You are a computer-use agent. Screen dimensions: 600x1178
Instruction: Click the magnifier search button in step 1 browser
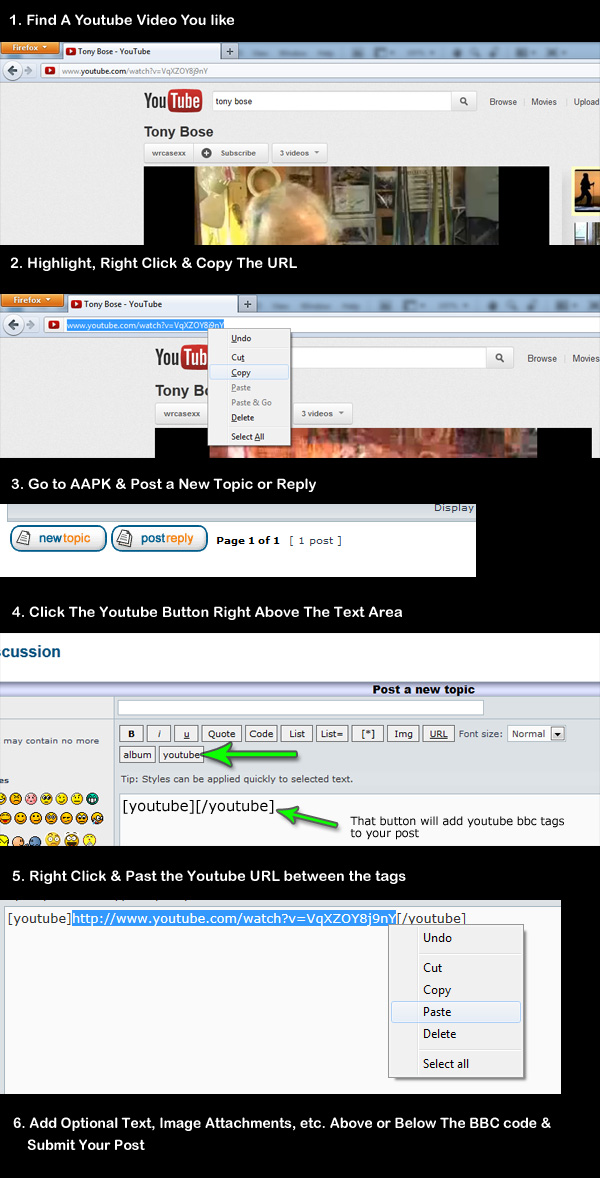tap(464, 101)
